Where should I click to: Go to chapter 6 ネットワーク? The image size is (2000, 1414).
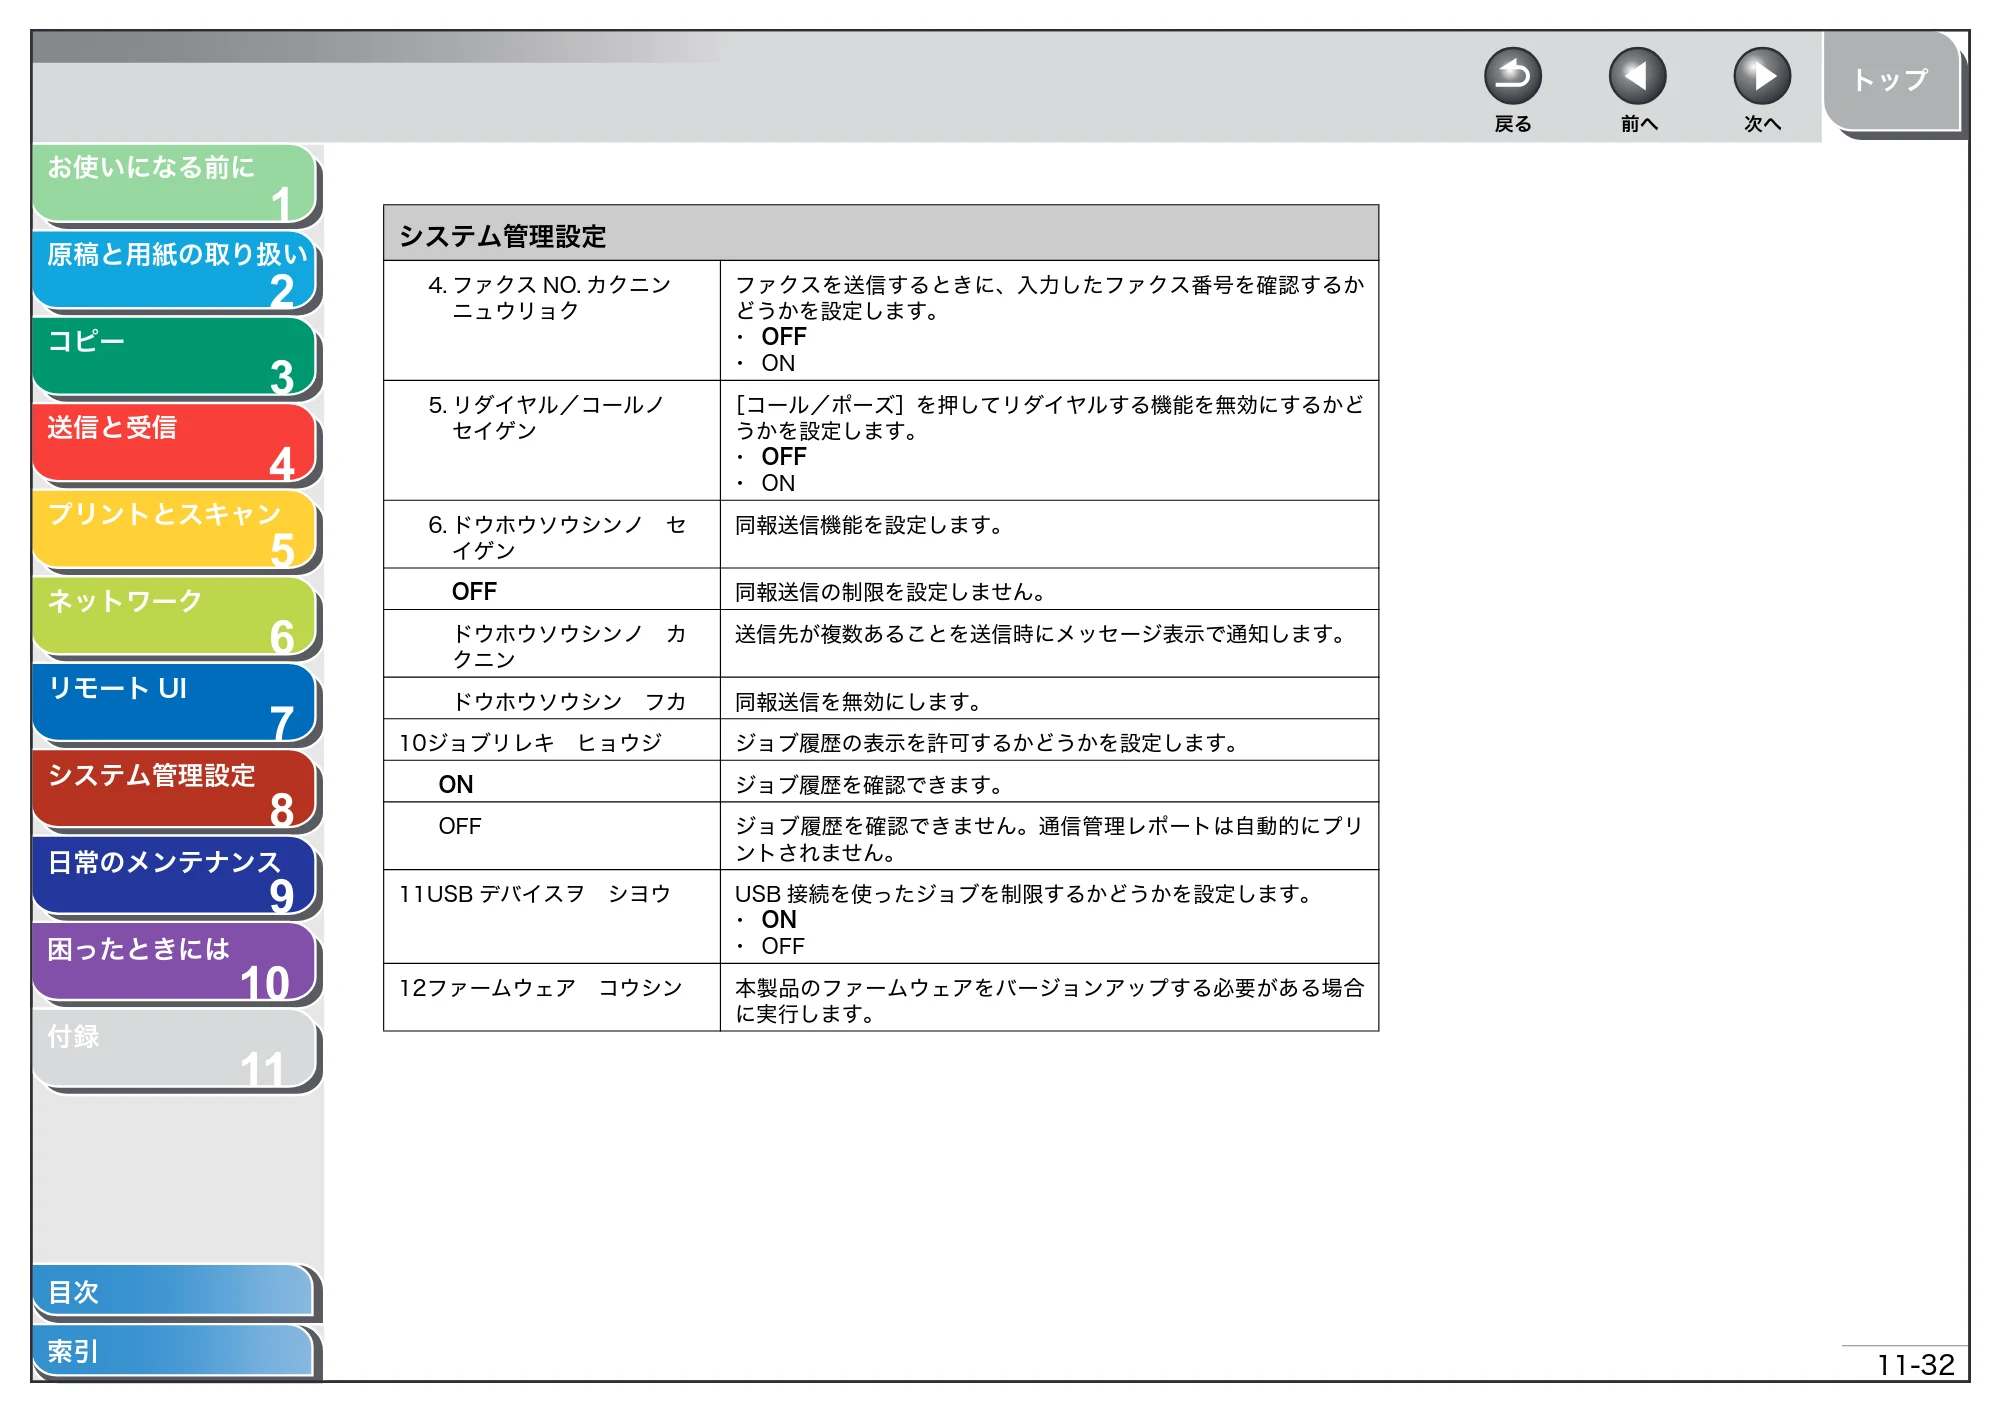tap(175, 617)
